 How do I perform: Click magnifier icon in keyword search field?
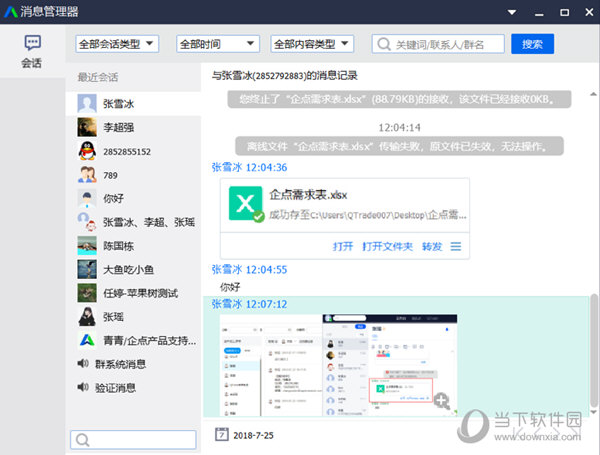(384, 44)
